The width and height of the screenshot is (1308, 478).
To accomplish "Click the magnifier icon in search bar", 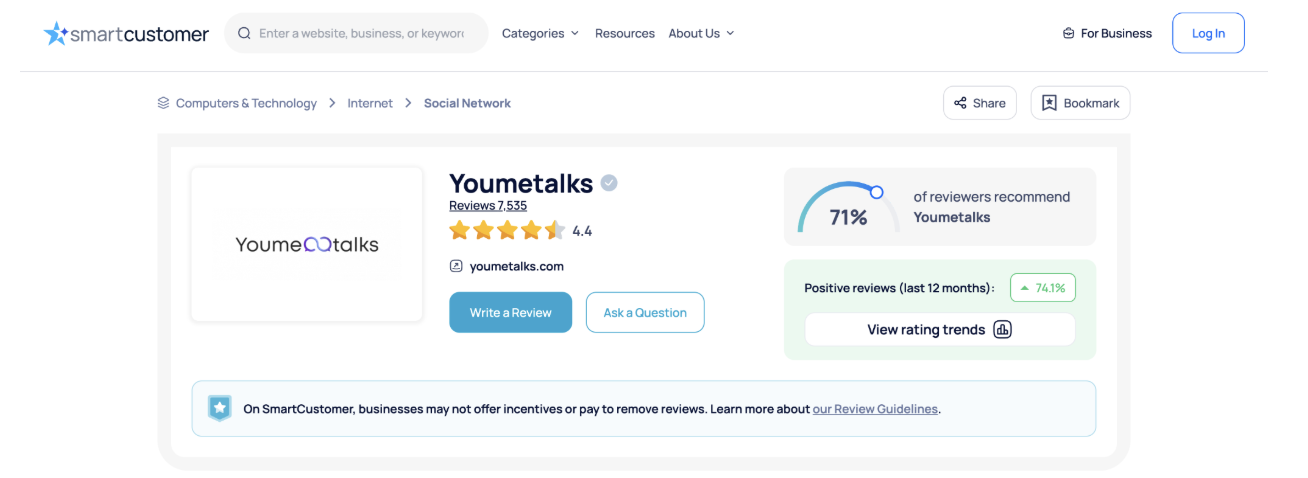I will coord(244,33).
